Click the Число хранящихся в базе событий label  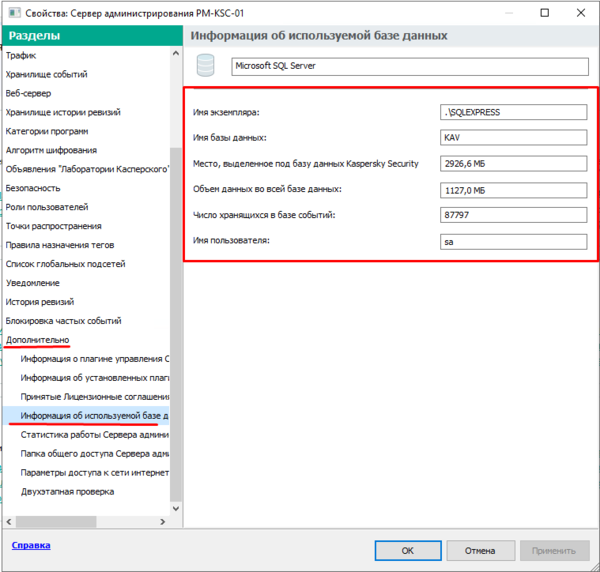264,215
